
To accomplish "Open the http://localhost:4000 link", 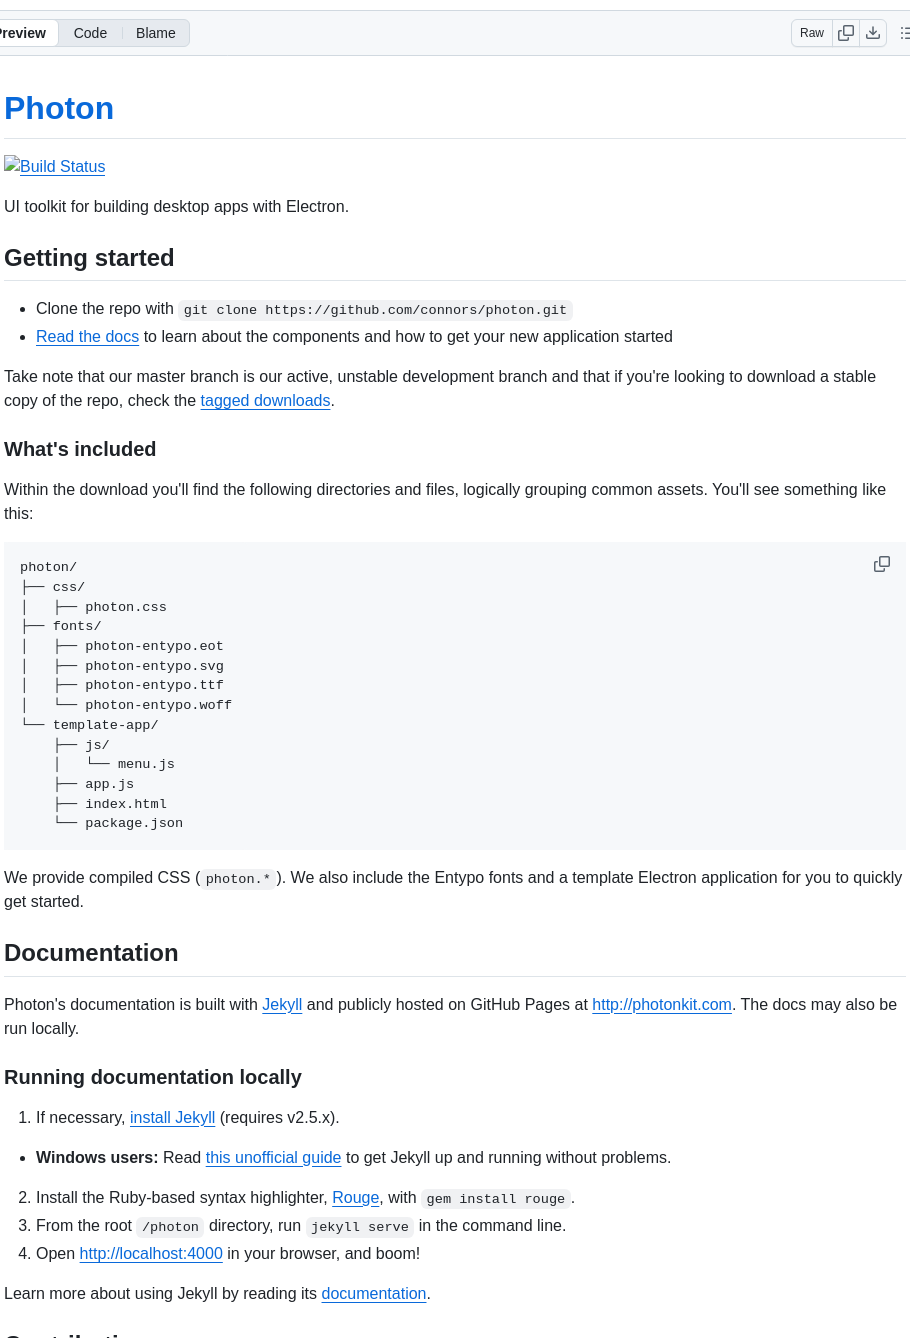I will click(151, 1254).
